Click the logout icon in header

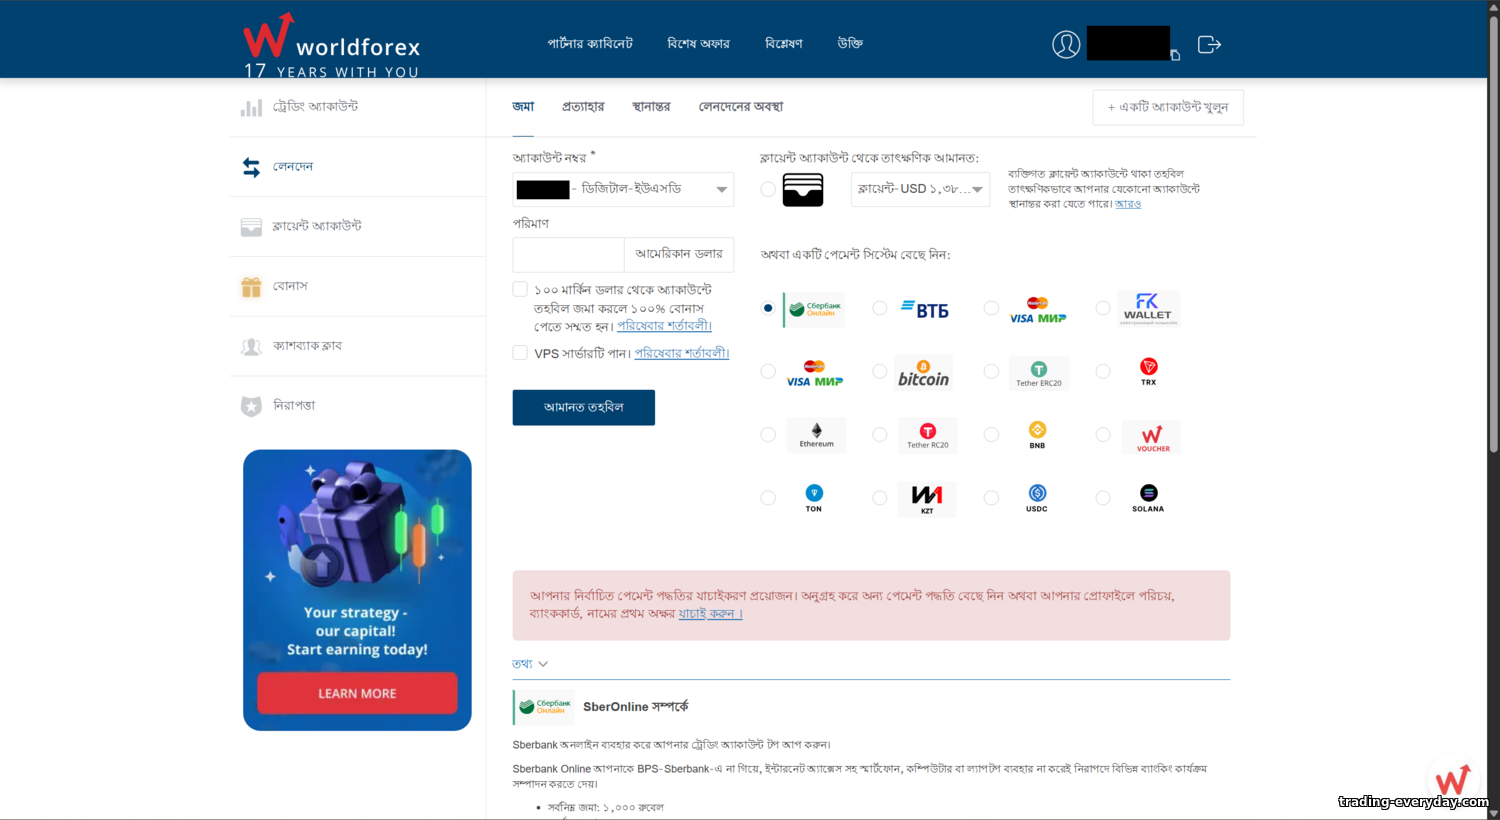click(1209, 44)
